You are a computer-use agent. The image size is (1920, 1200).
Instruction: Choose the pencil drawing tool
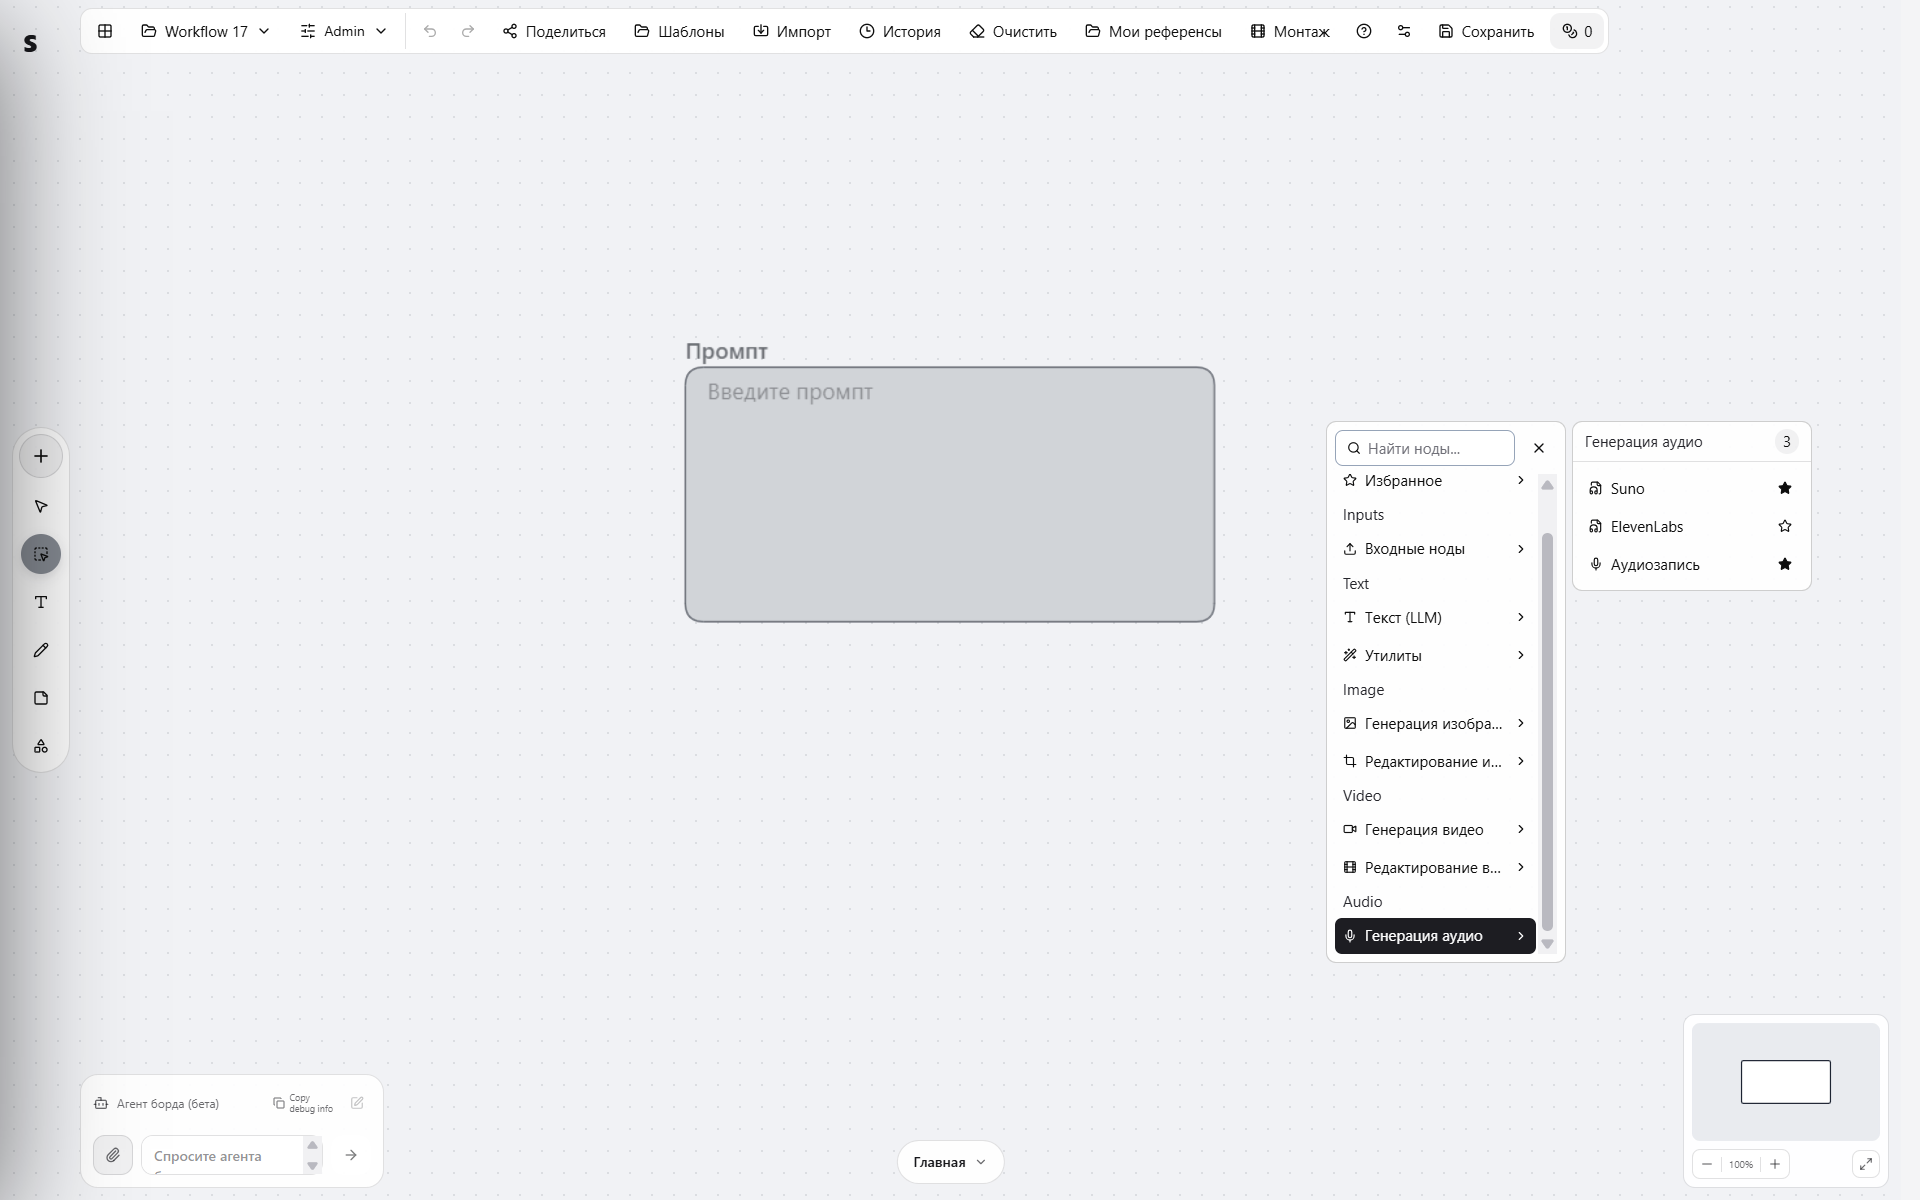tap(41, 650)
